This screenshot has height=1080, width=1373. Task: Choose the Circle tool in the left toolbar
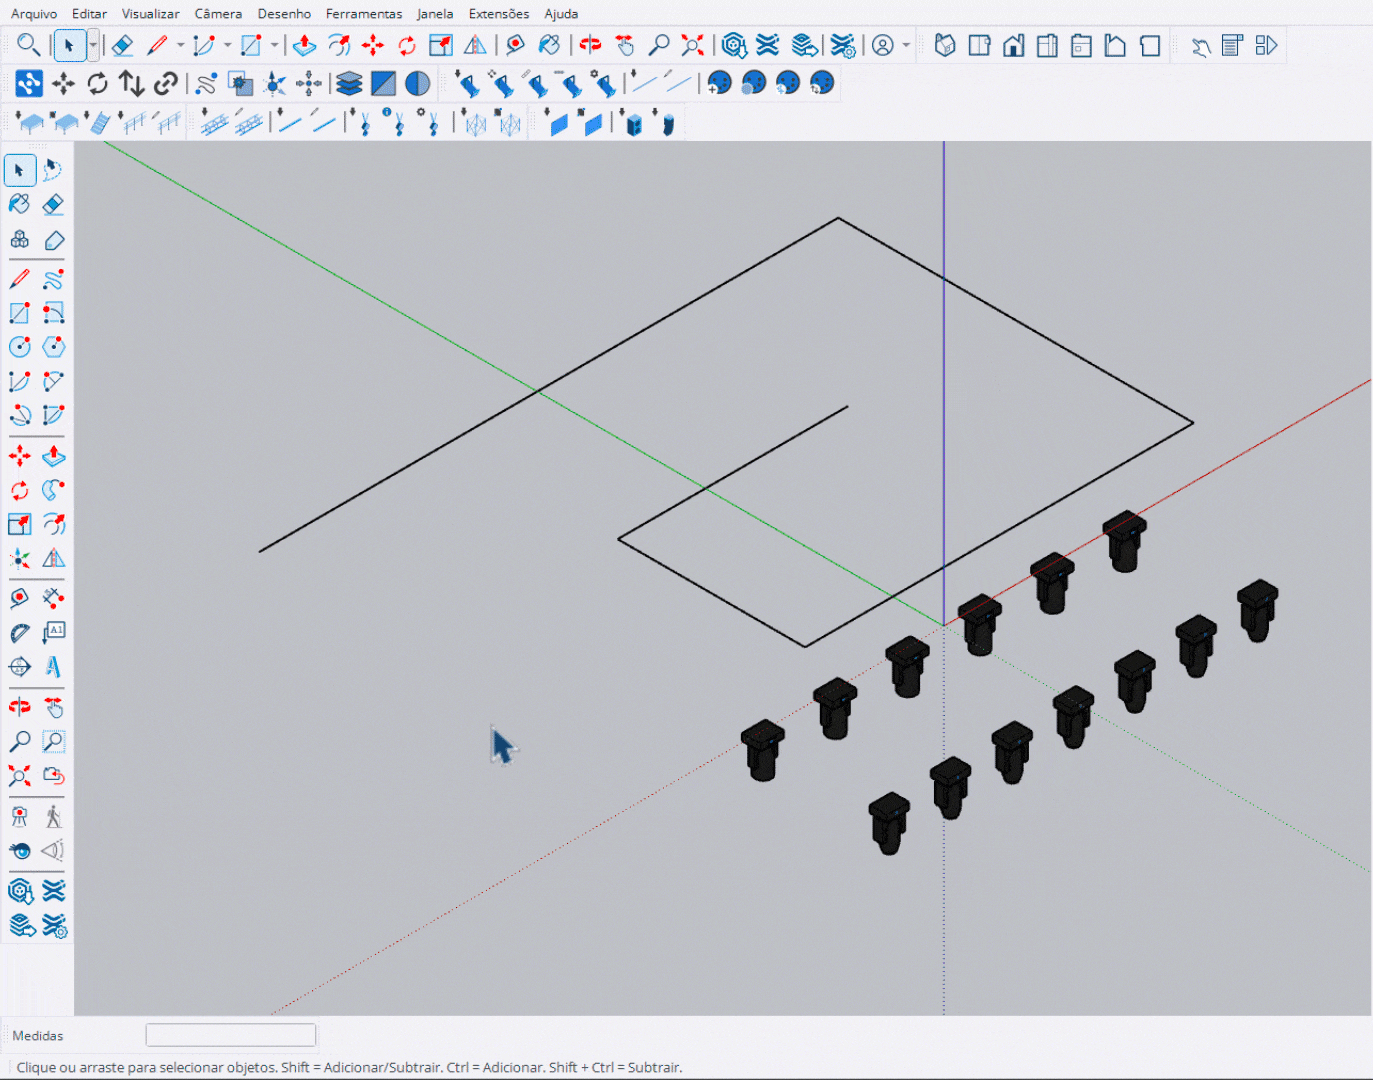click(x=19, y=347)
